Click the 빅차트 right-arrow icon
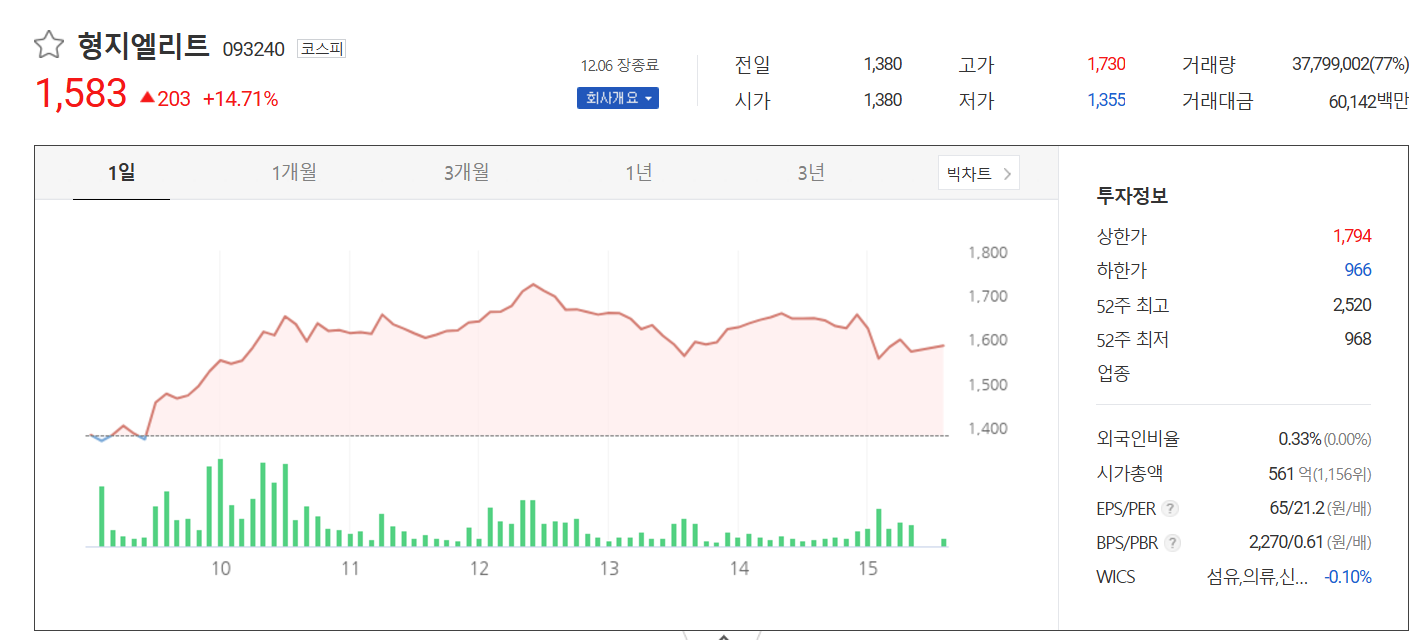The height and width of the screenshot is (640, 1414). pyautogui.click(x=1008, y=172)
